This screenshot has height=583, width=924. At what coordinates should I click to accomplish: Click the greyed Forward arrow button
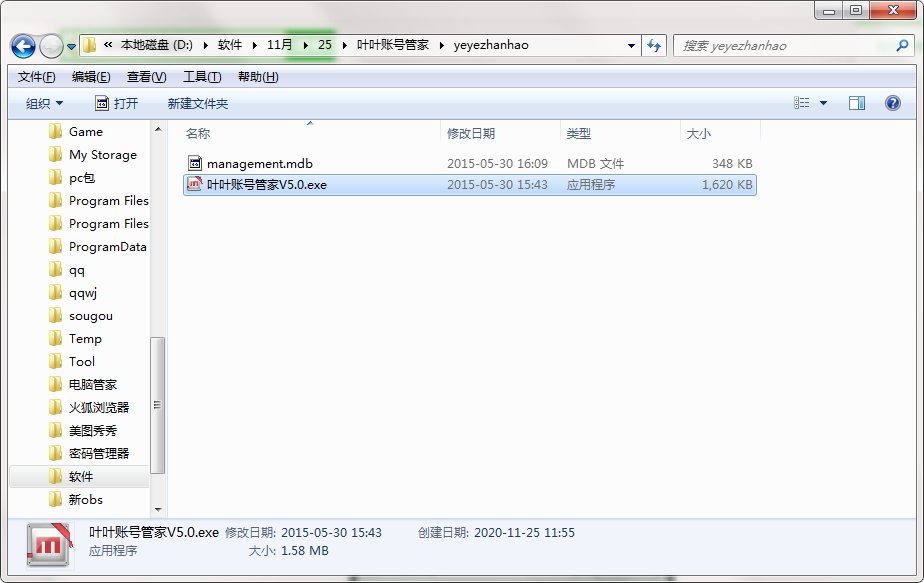[51, 46]
